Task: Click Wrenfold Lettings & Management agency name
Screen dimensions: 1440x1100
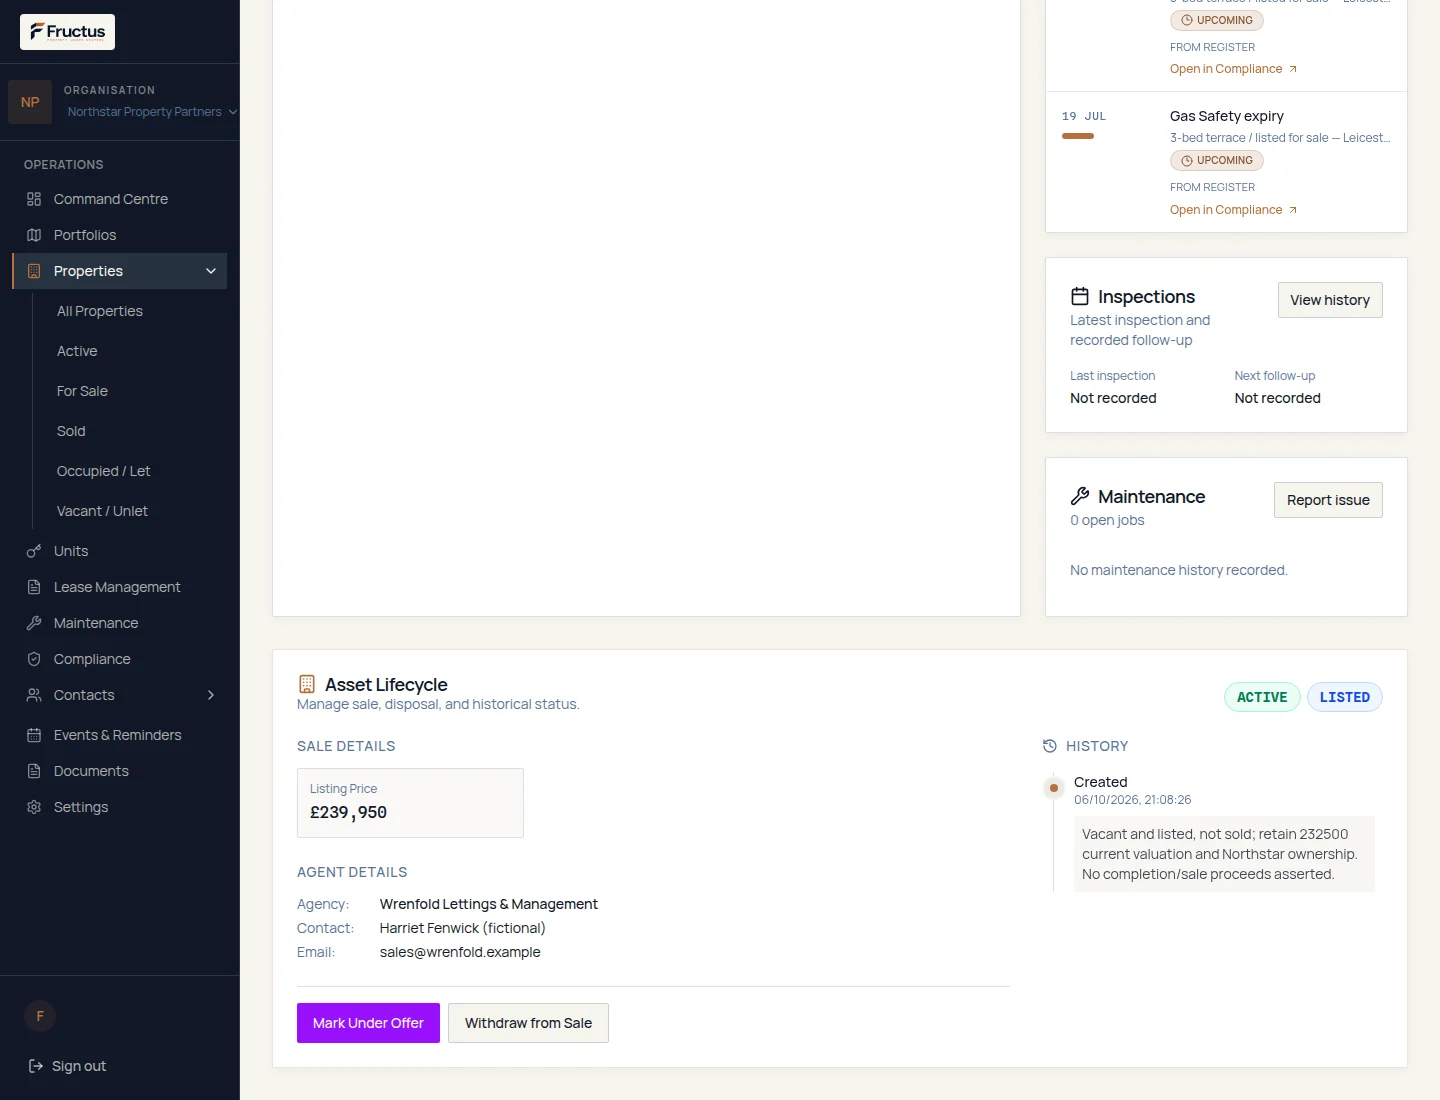Action: 489,904
